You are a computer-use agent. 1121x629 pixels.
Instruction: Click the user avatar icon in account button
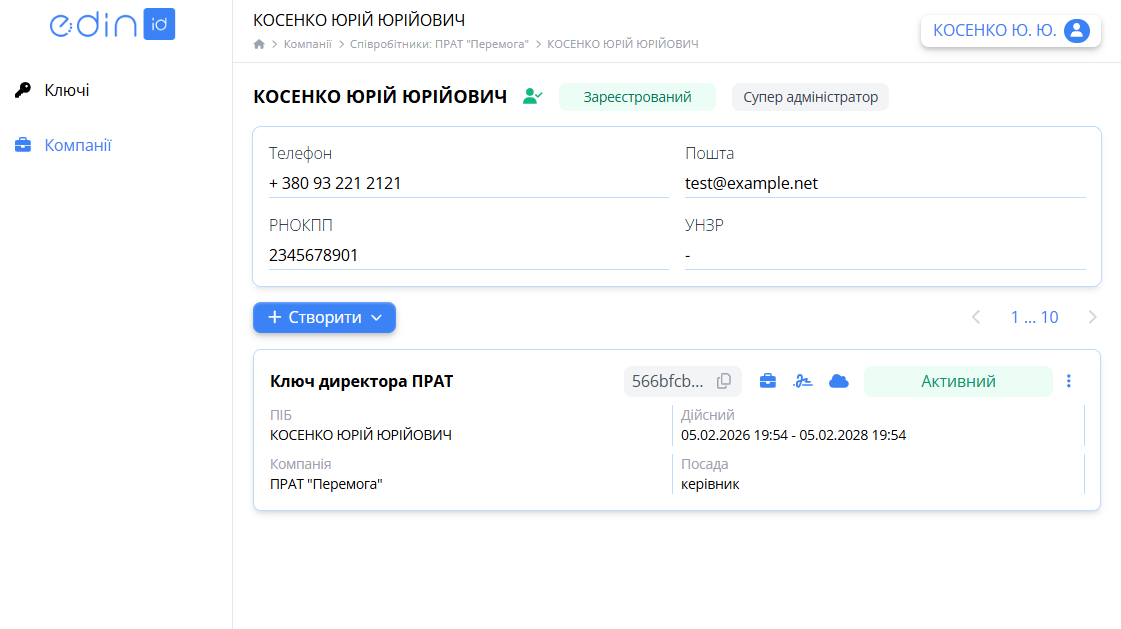1076,30
